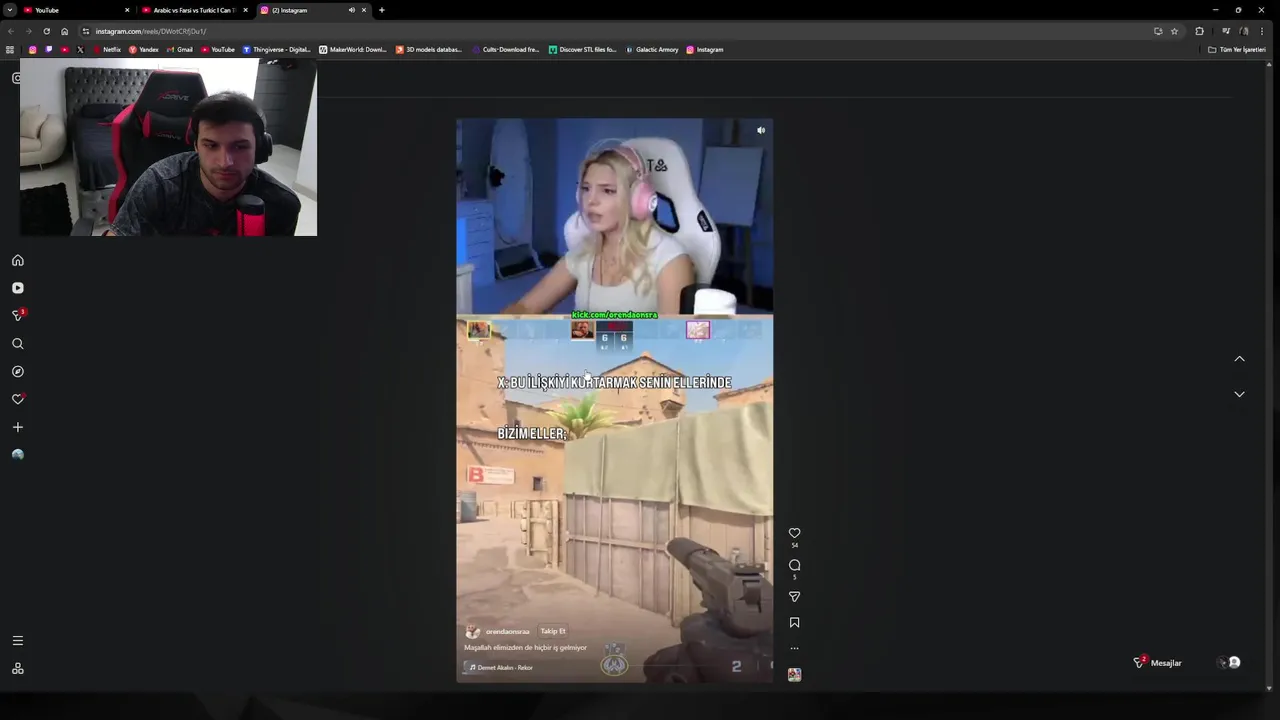This screenshot has width=1280, height=720.
Task: Open the Meta apps icon below More menu
Action: tap(17, 668)
